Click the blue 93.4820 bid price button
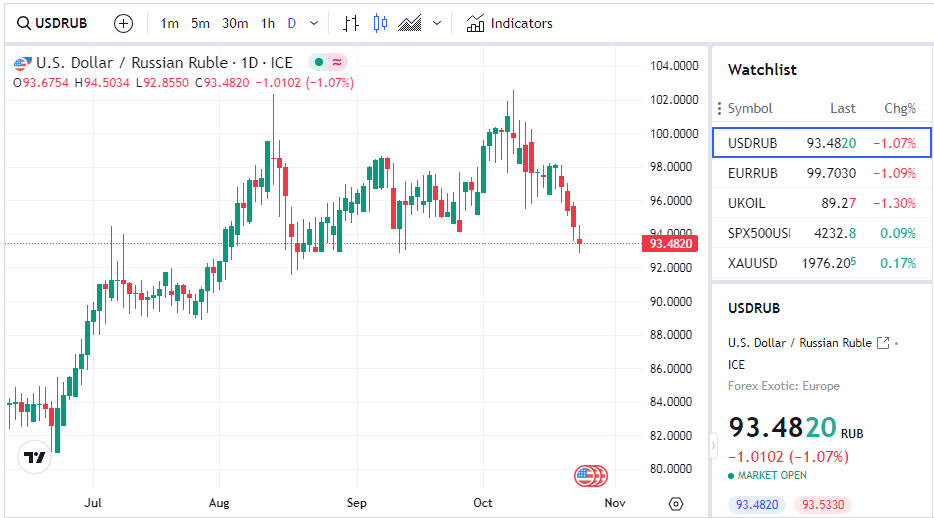The image size is (934, 518). pyautogui.click(x=757, y=505)
